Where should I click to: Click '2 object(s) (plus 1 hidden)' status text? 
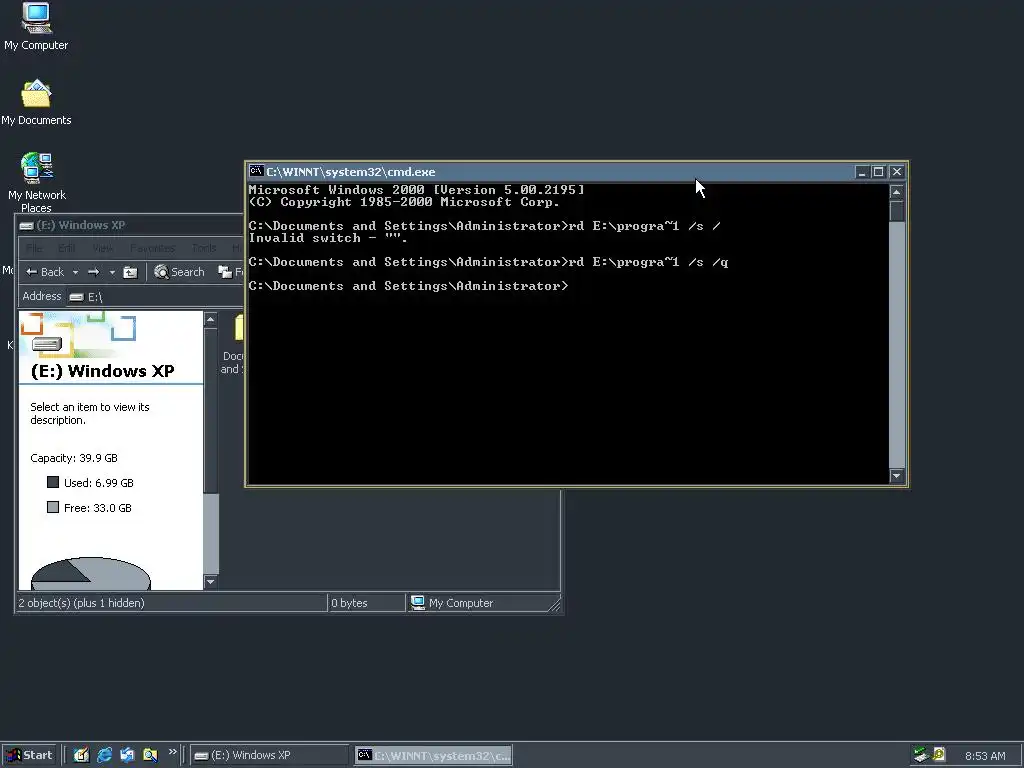tap(82, 603)
